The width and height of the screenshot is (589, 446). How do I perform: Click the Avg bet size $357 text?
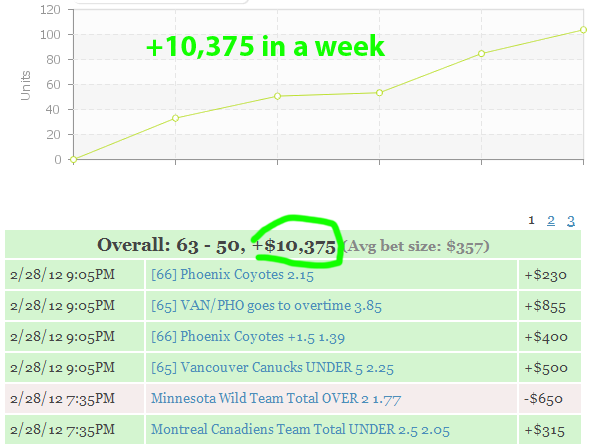point(417,246)
